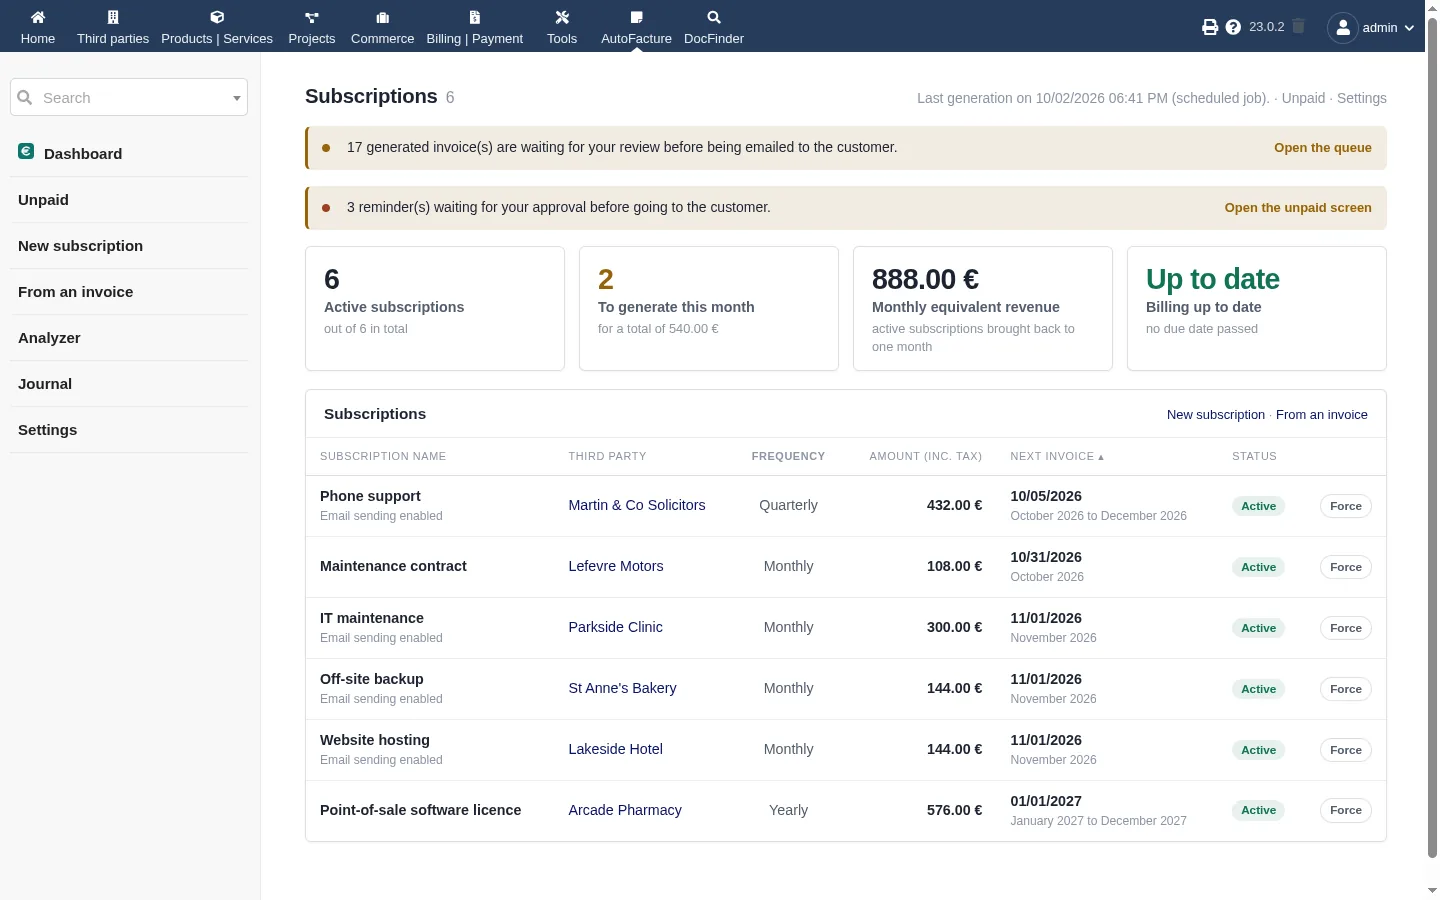This screenshot has width=1440, height=900.
Task: Click the 'To generate this month' card
Action: 709,308
